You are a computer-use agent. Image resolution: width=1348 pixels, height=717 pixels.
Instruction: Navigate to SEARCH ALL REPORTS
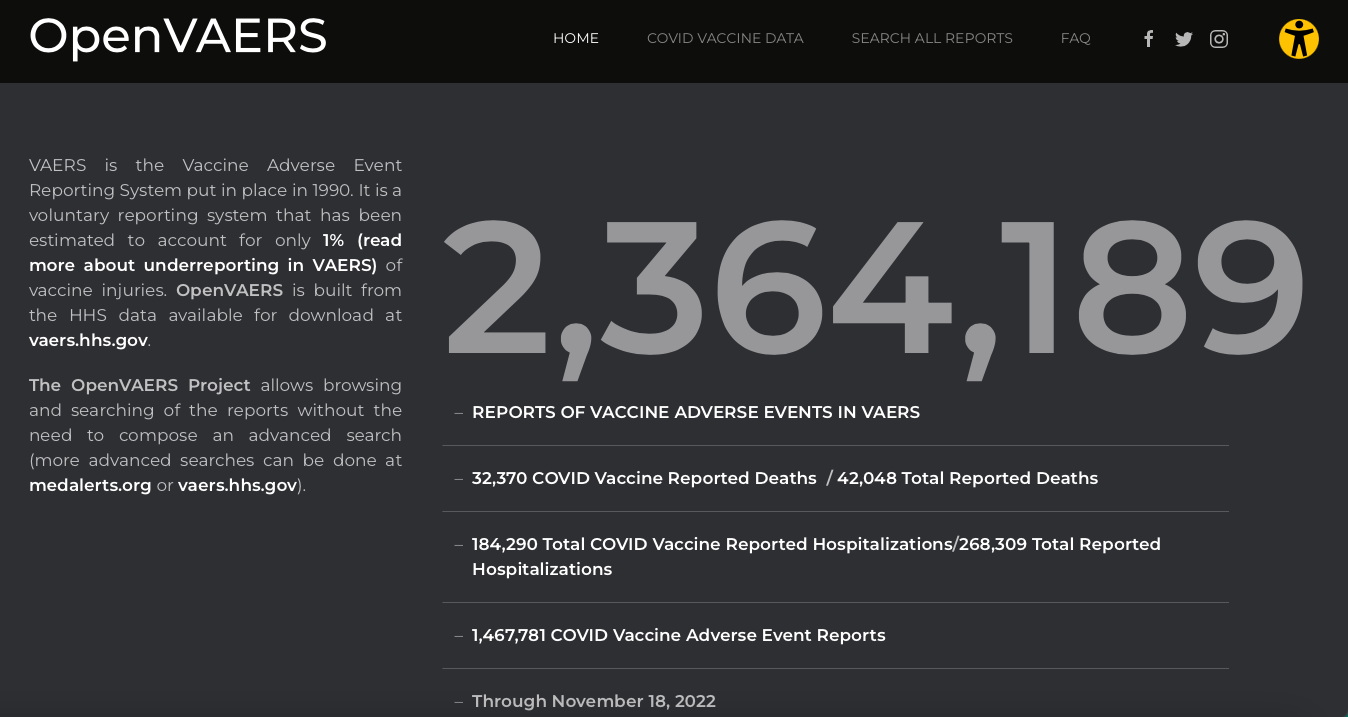point(932,39)
